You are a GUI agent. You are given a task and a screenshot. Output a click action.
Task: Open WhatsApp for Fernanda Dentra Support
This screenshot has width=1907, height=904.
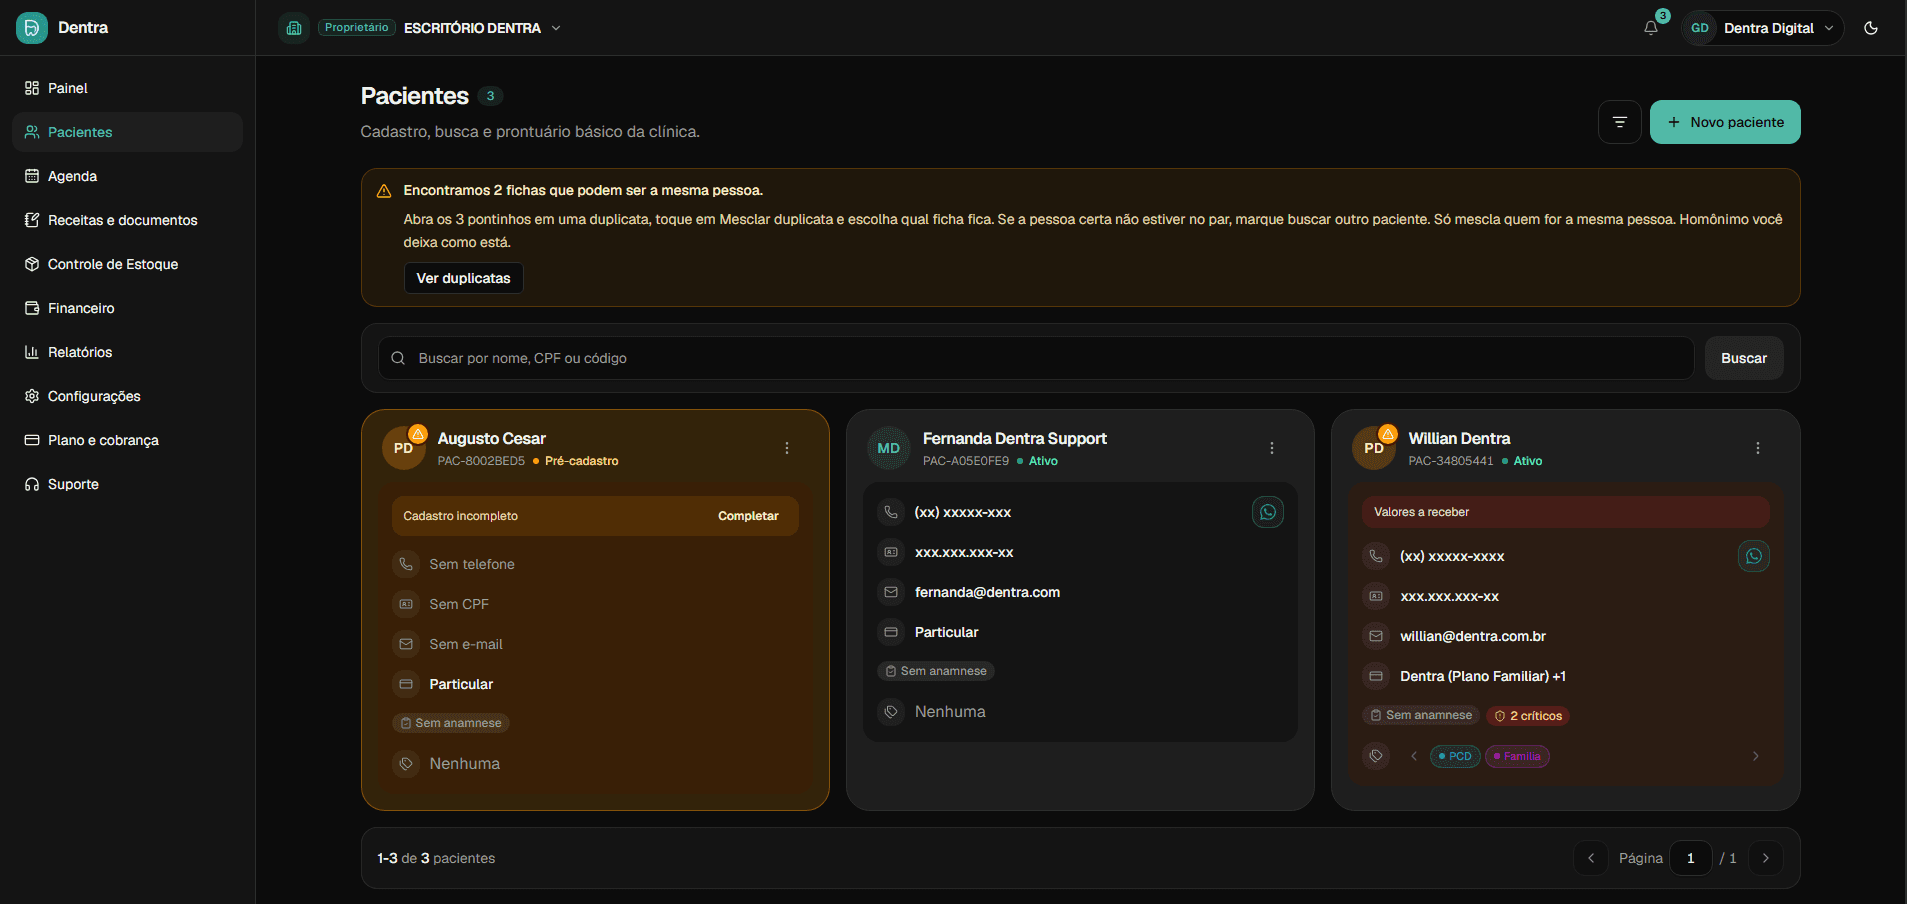[x=1268, y=512]
